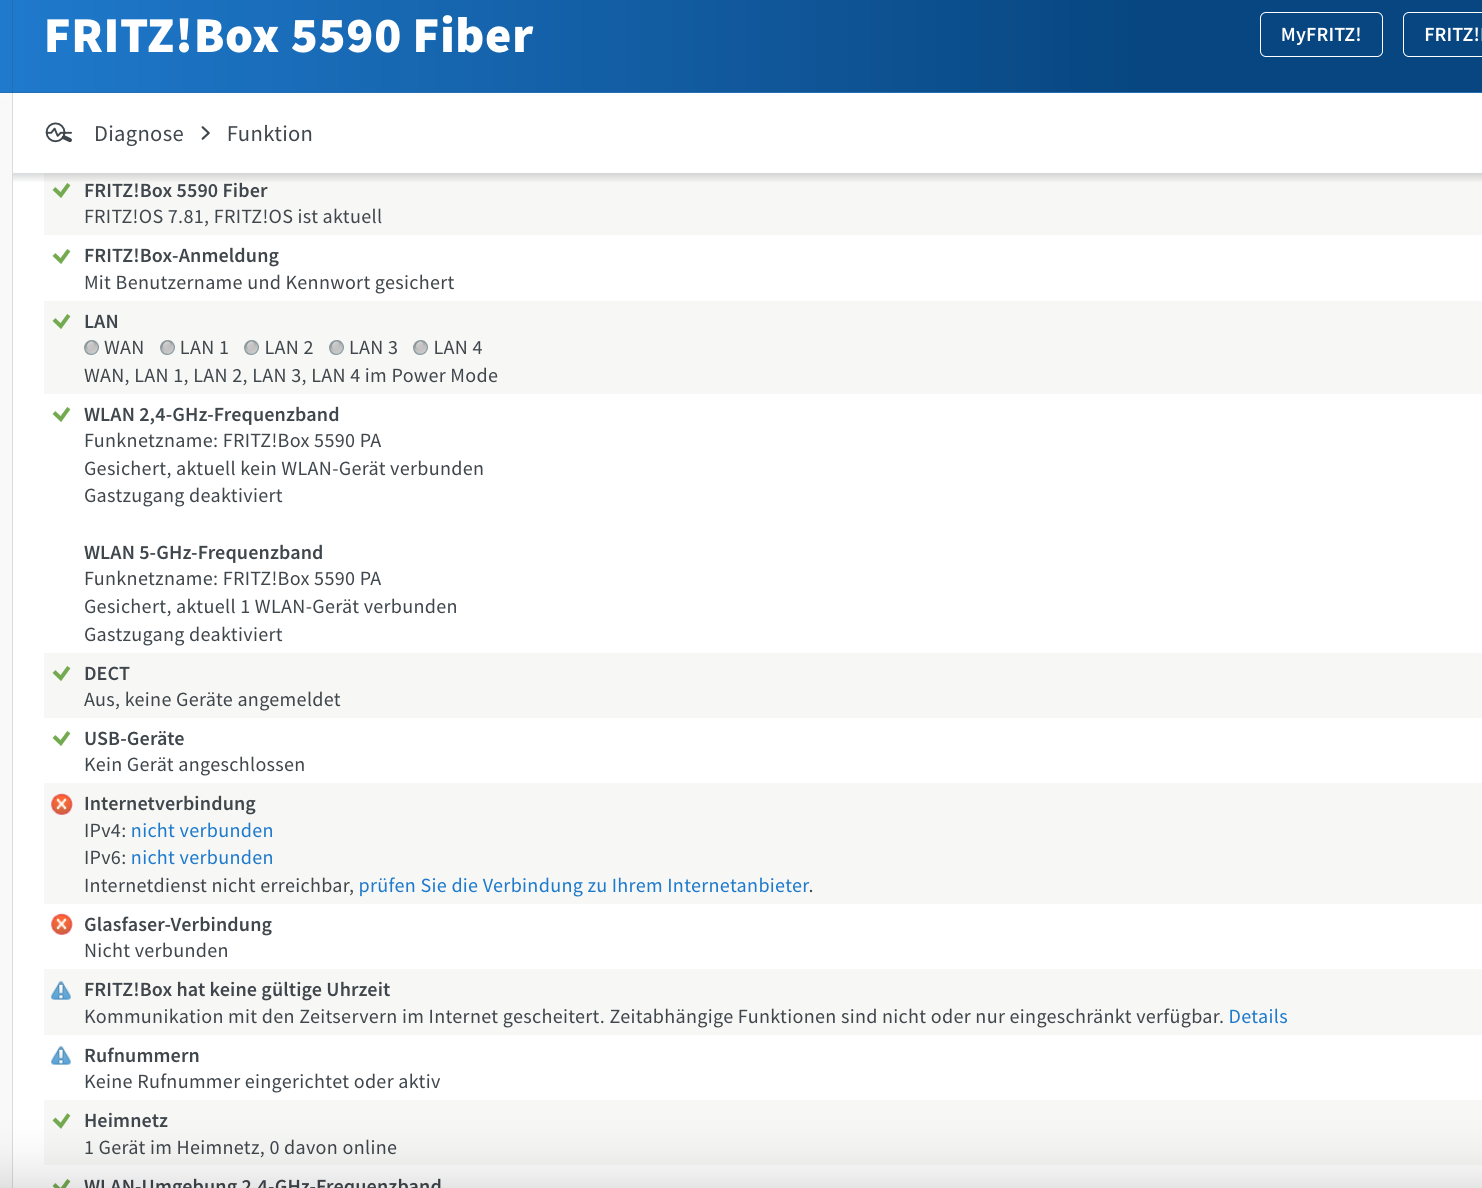Open the Diagnose breadcrumb menu item
Viewport: 1482px width, 1188px height.
(139, 134)
